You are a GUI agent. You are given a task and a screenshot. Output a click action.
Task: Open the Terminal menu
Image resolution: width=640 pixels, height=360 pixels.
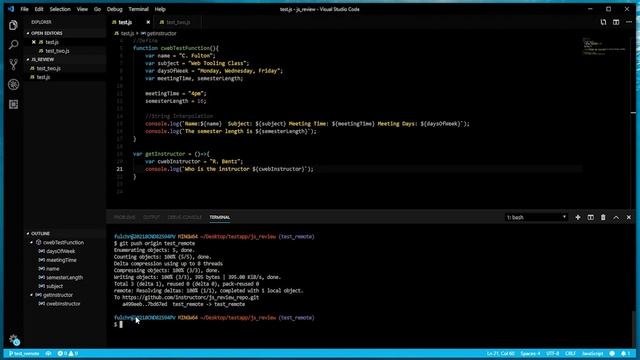pyautogui.click(x=138, y=9)
